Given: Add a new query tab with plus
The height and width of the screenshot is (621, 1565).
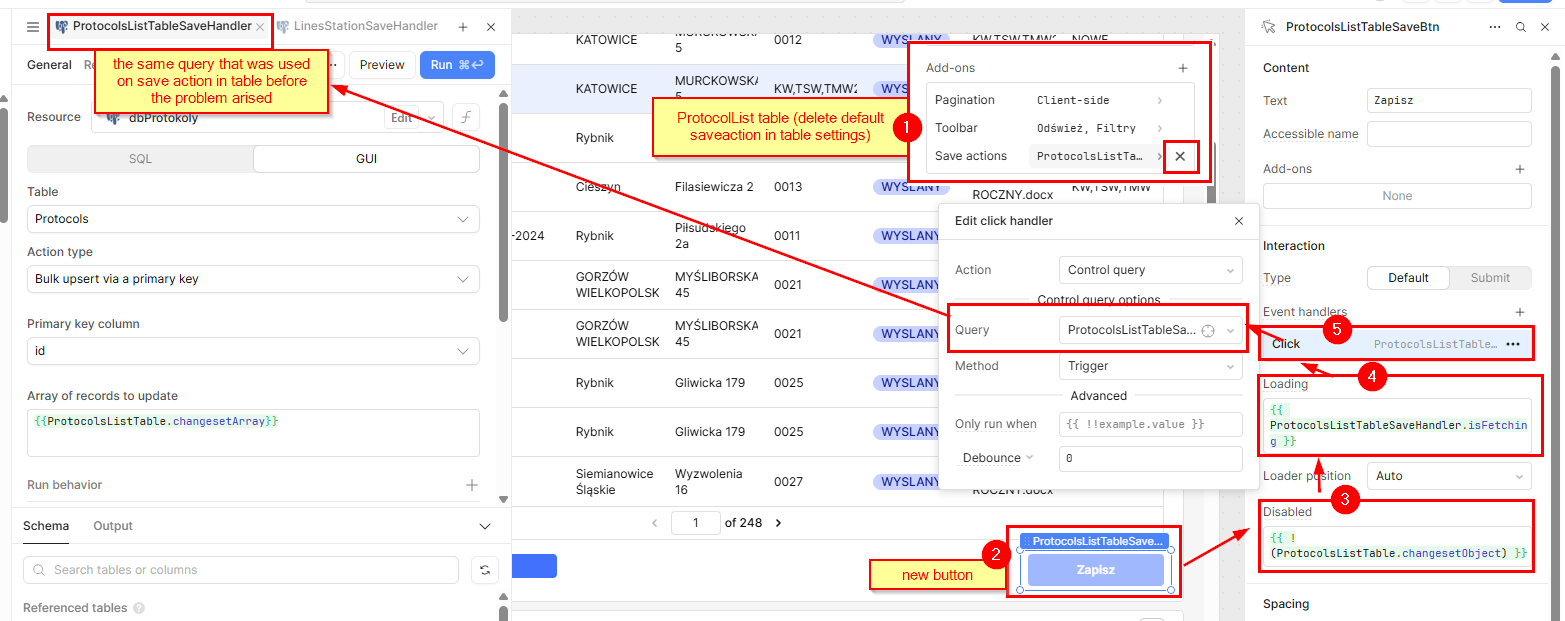Looking at the screenshot, I should [x=463, y=27].
